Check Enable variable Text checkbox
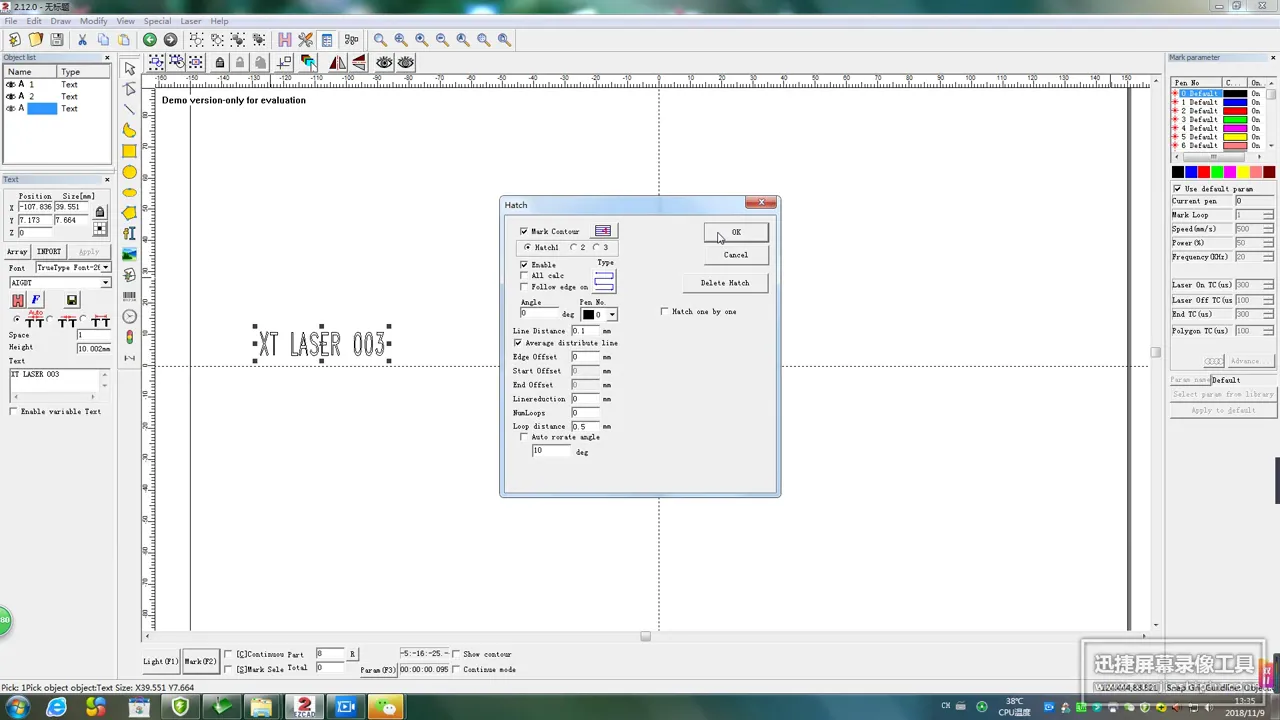The width and height of the screenshot is (1280, 720). [13, 412]
